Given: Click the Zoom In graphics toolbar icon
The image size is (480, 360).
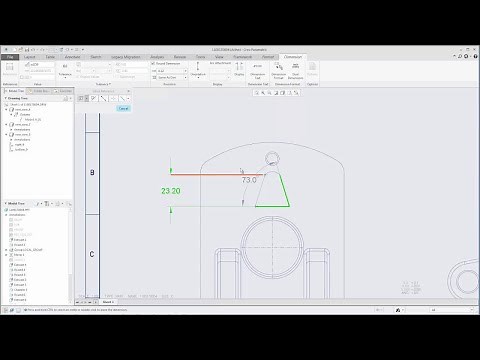Looking at the screenshot, I should coord(263,93).
